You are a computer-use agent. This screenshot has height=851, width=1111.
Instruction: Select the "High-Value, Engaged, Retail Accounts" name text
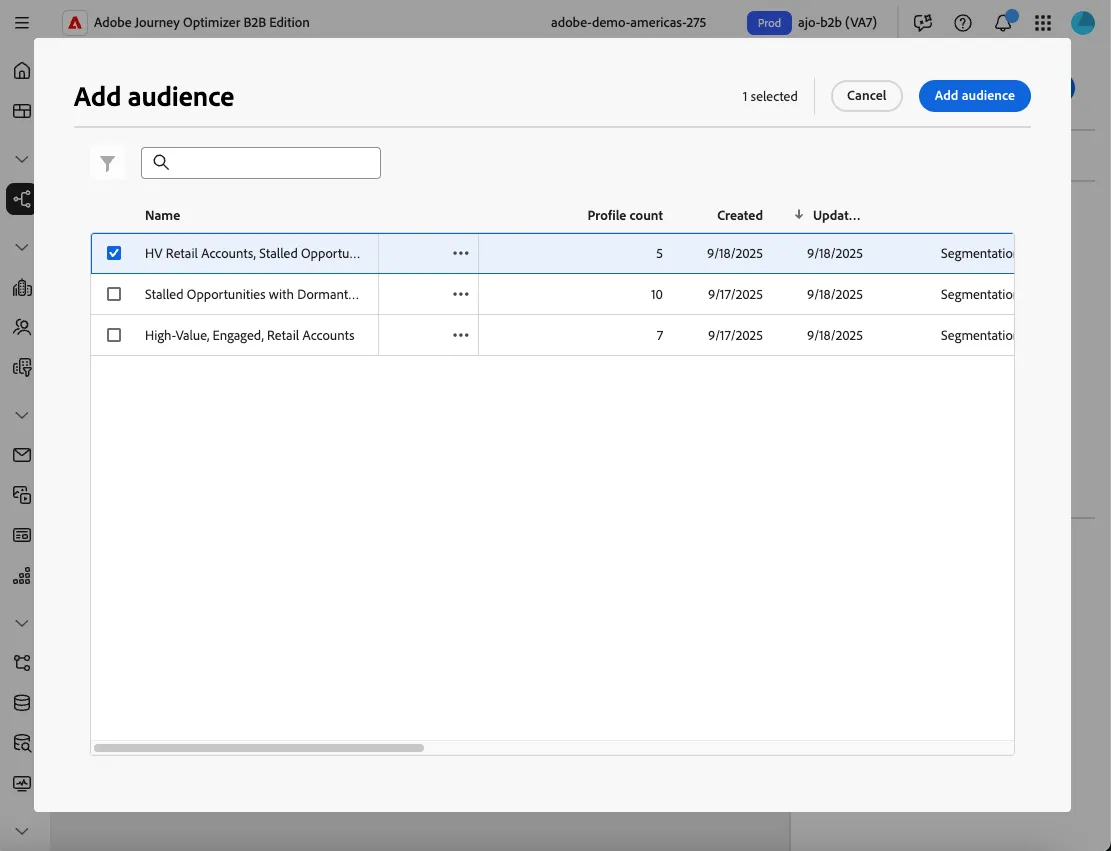tap(249, 336)
